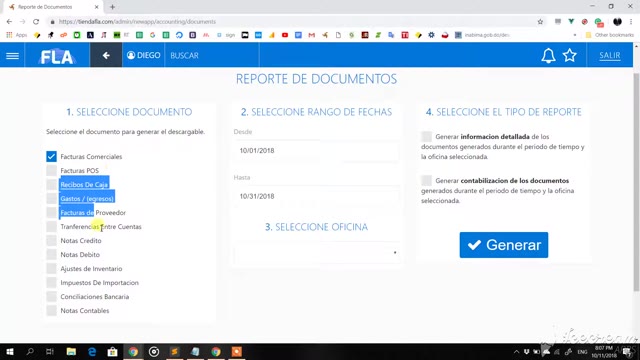The image size is (640, 360).
Task: Check Ajustes de Inventario
Action: pyautogui.click(x=51, y=269)
